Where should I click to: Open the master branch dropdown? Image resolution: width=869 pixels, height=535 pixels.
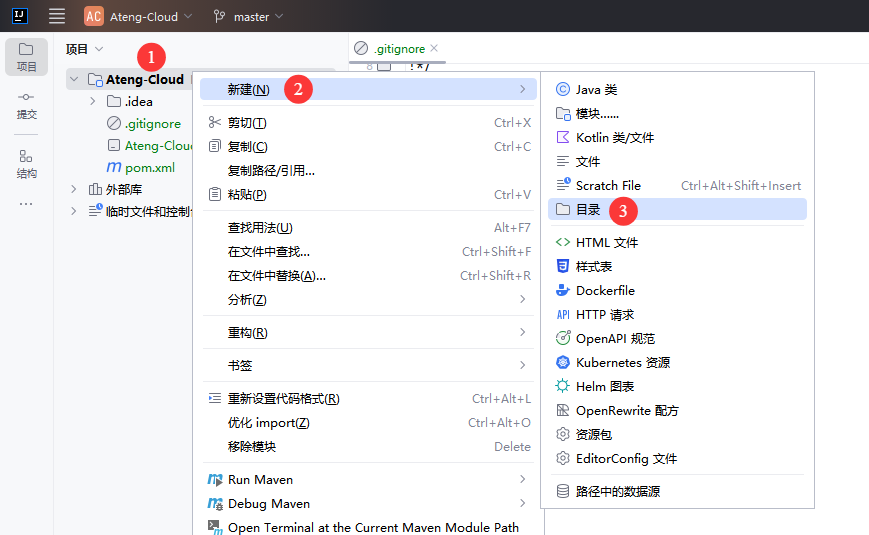click(x=249, y=16)
